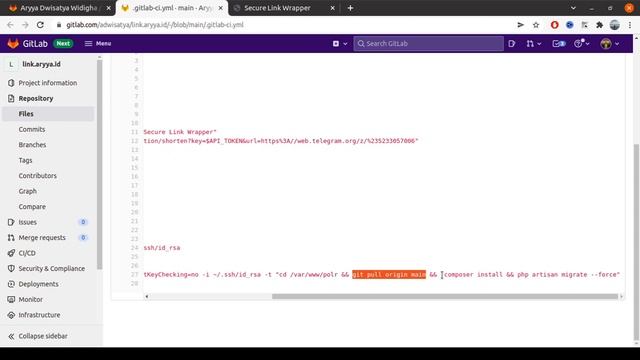Click the Monitor sidebar icon
Screen dimensions: 640x360
11,300
